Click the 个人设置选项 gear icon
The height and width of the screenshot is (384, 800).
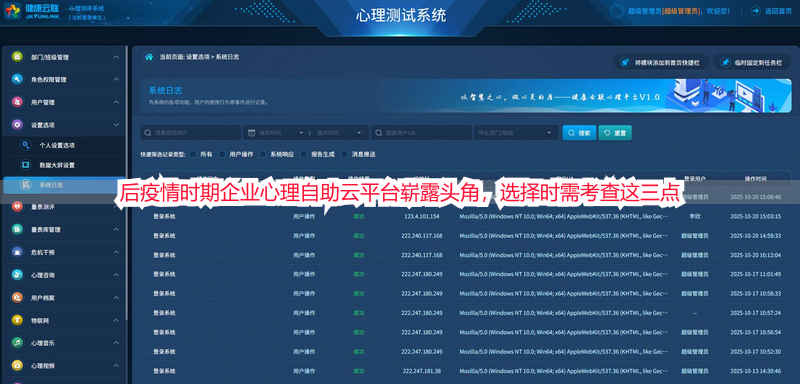[26, 145]
